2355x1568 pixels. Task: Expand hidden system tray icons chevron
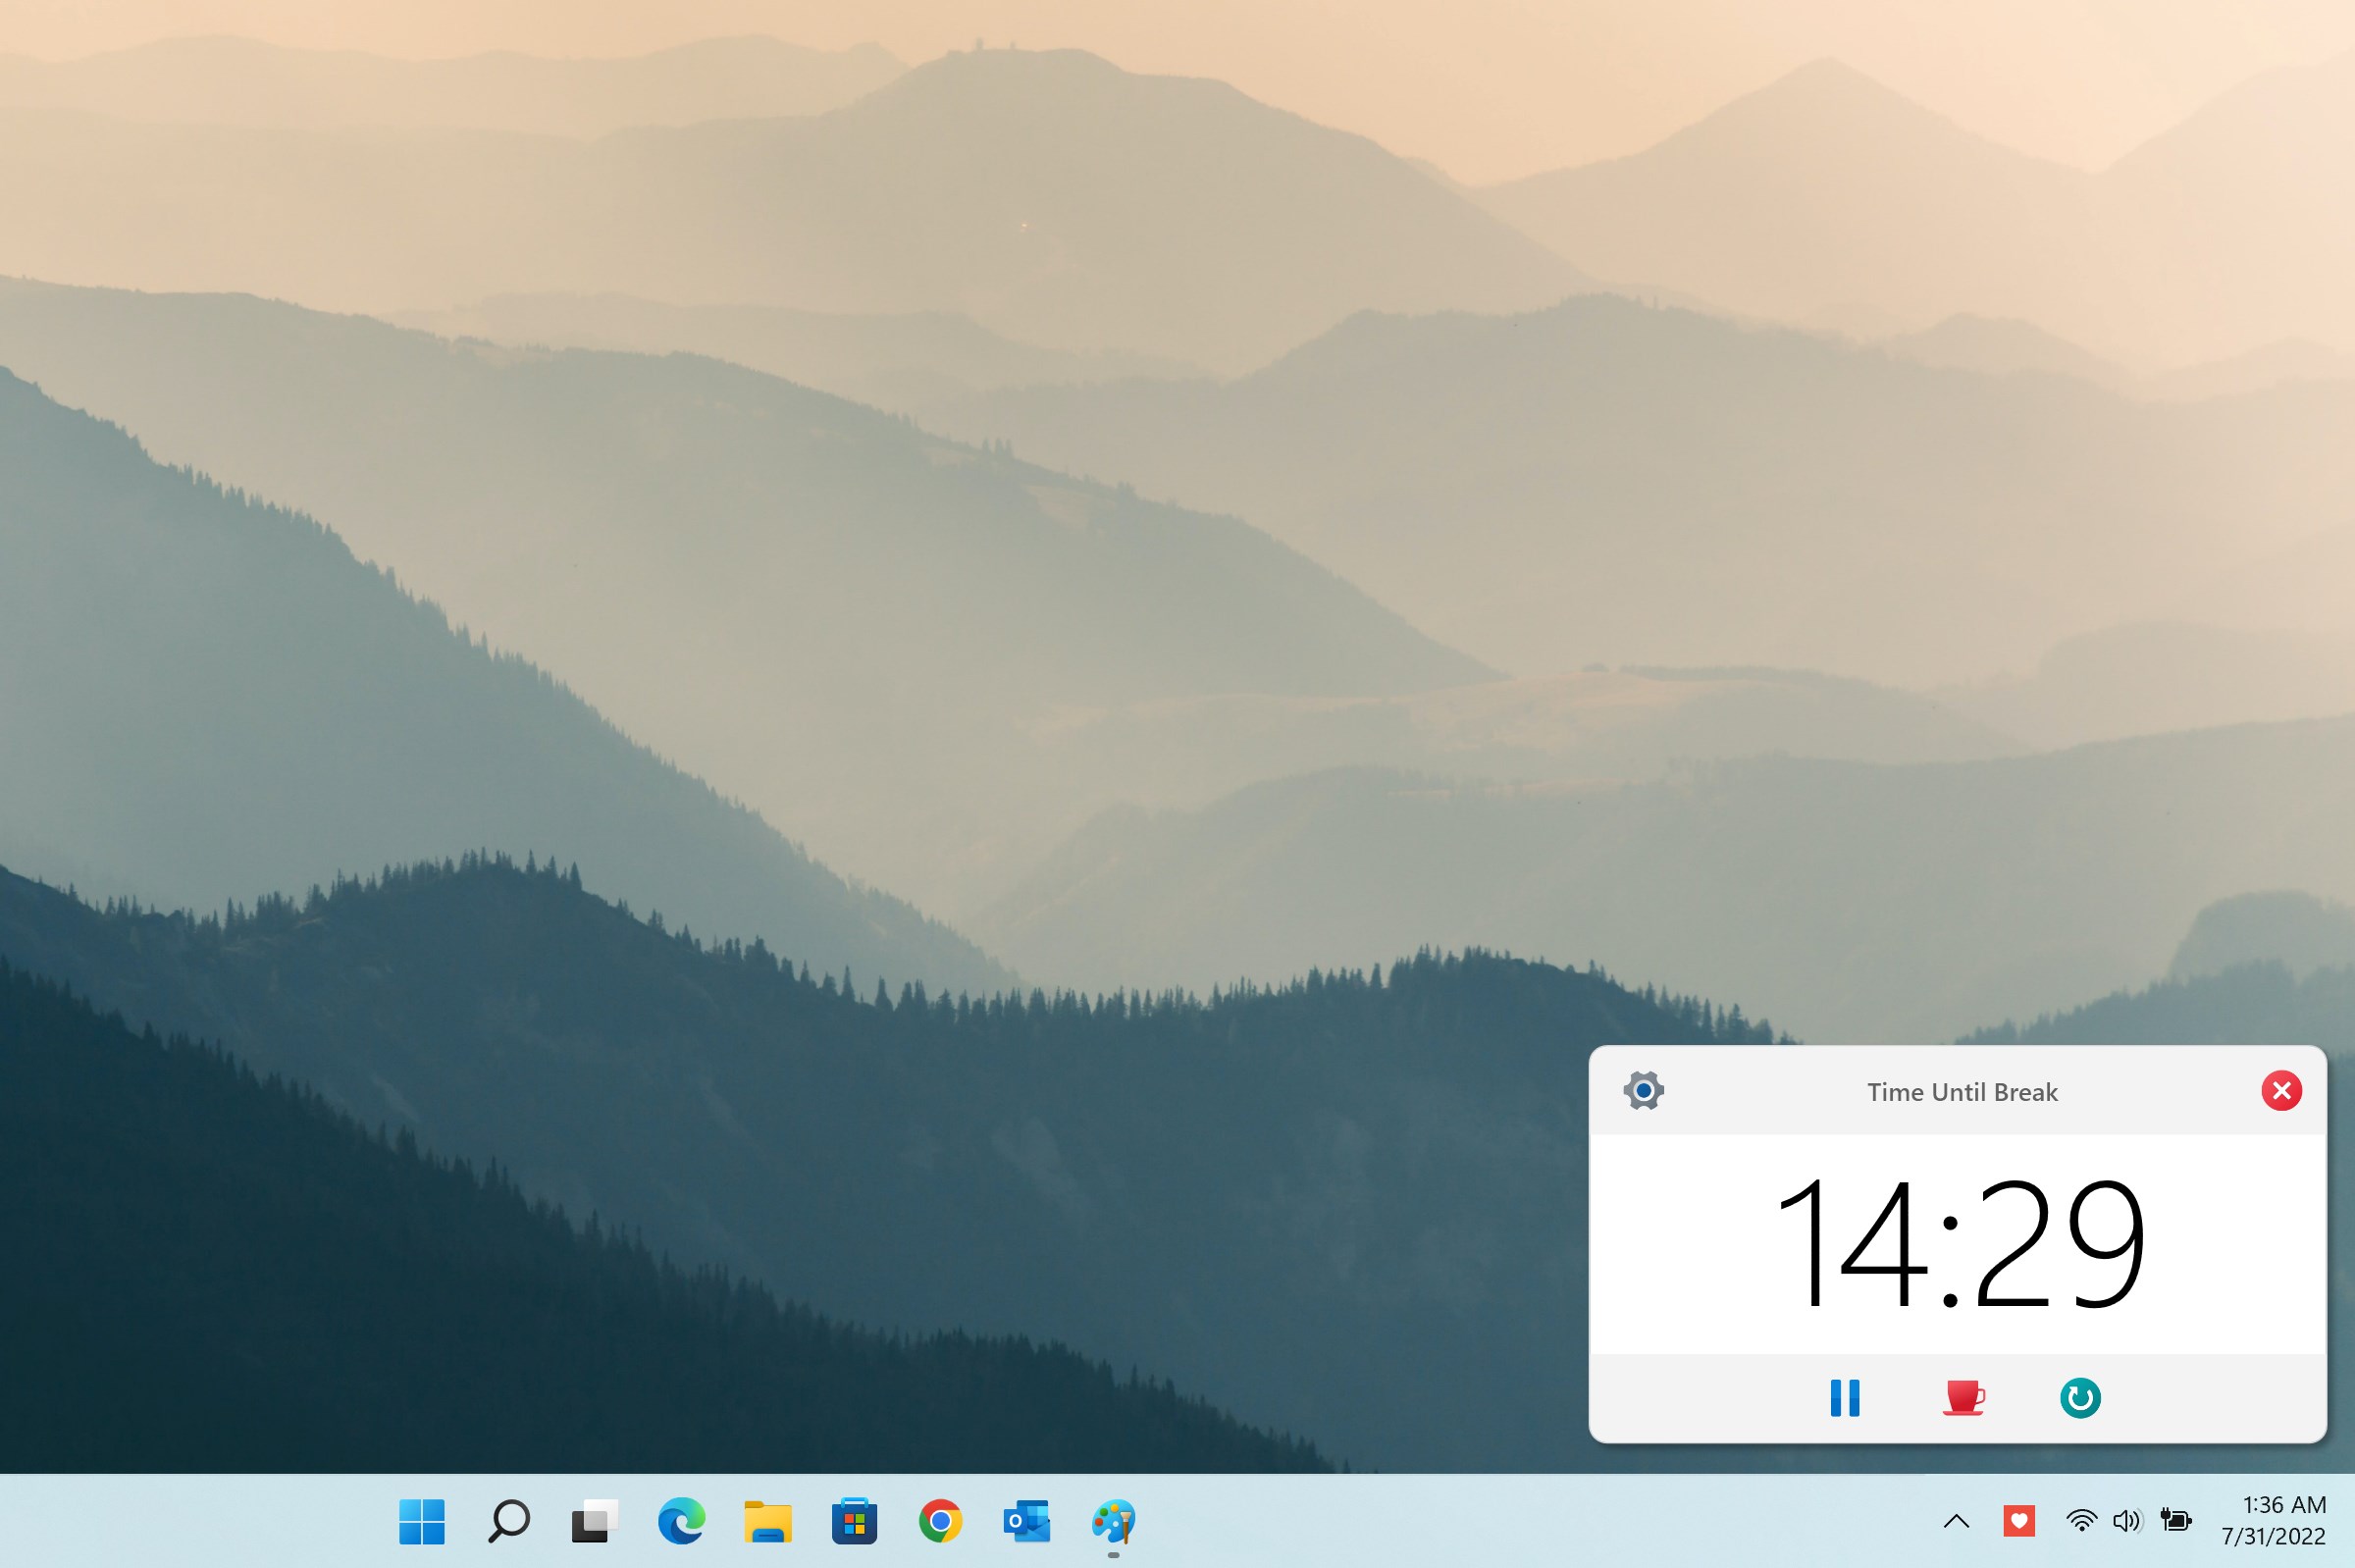click(x=1956, y=1521)
